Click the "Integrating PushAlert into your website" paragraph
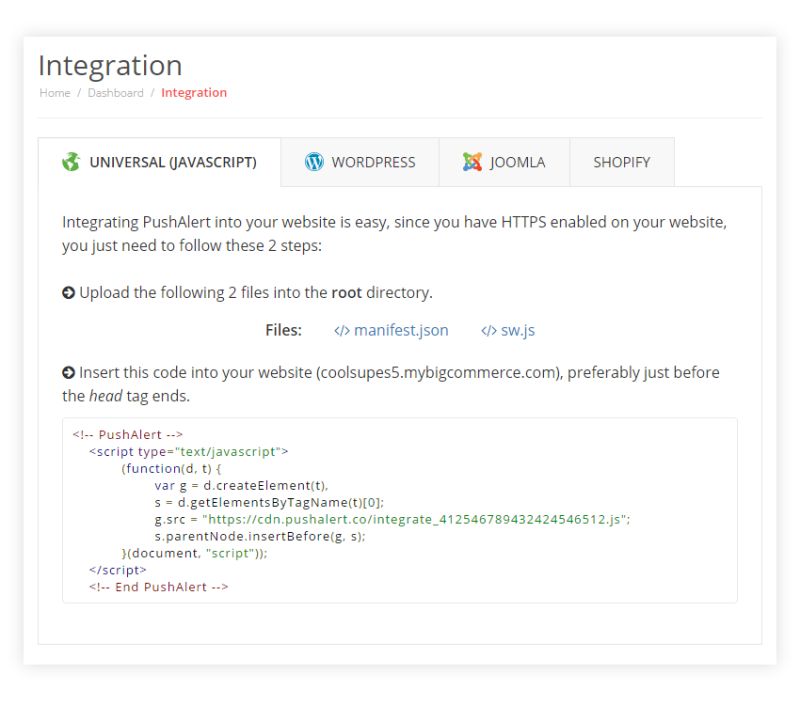This screenshot has height=705, width=800. pyautogui.click(x=394, y=234)
